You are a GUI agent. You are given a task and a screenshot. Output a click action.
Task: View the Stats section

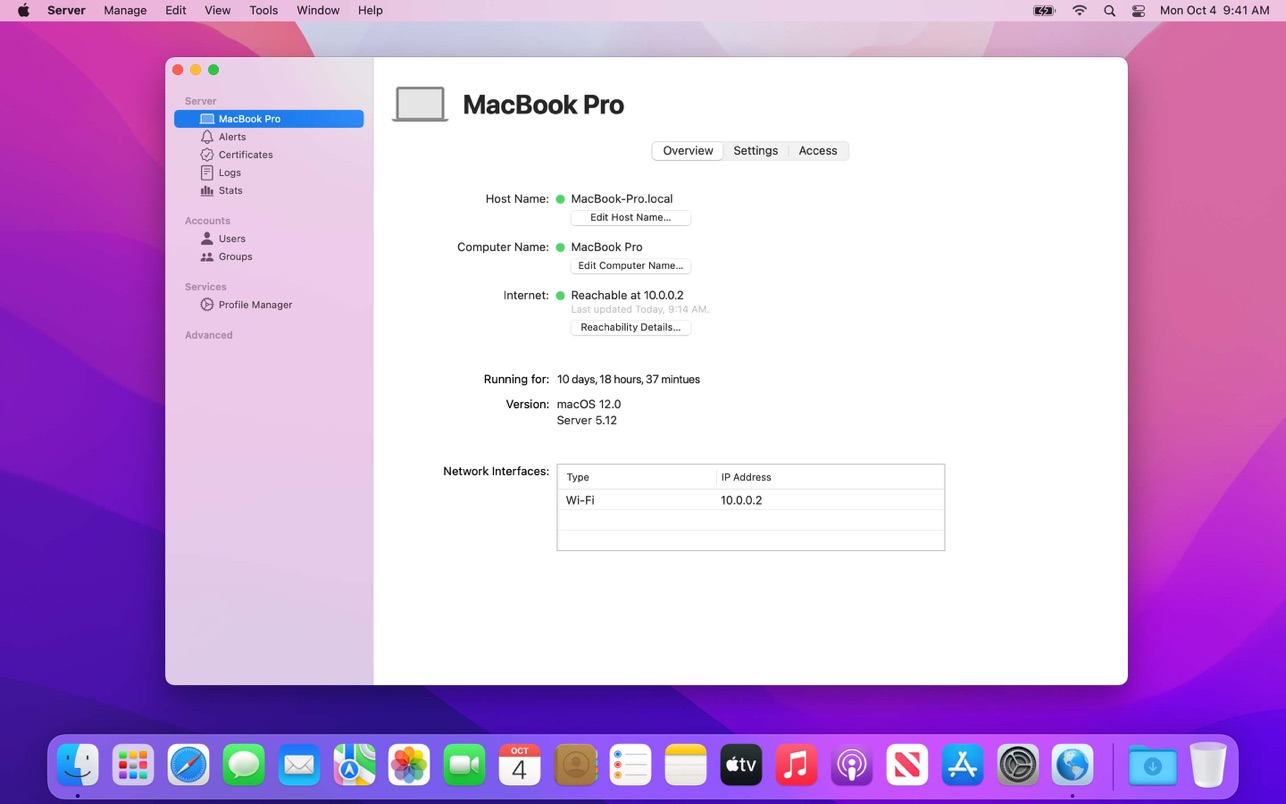[x=230, y=191]
